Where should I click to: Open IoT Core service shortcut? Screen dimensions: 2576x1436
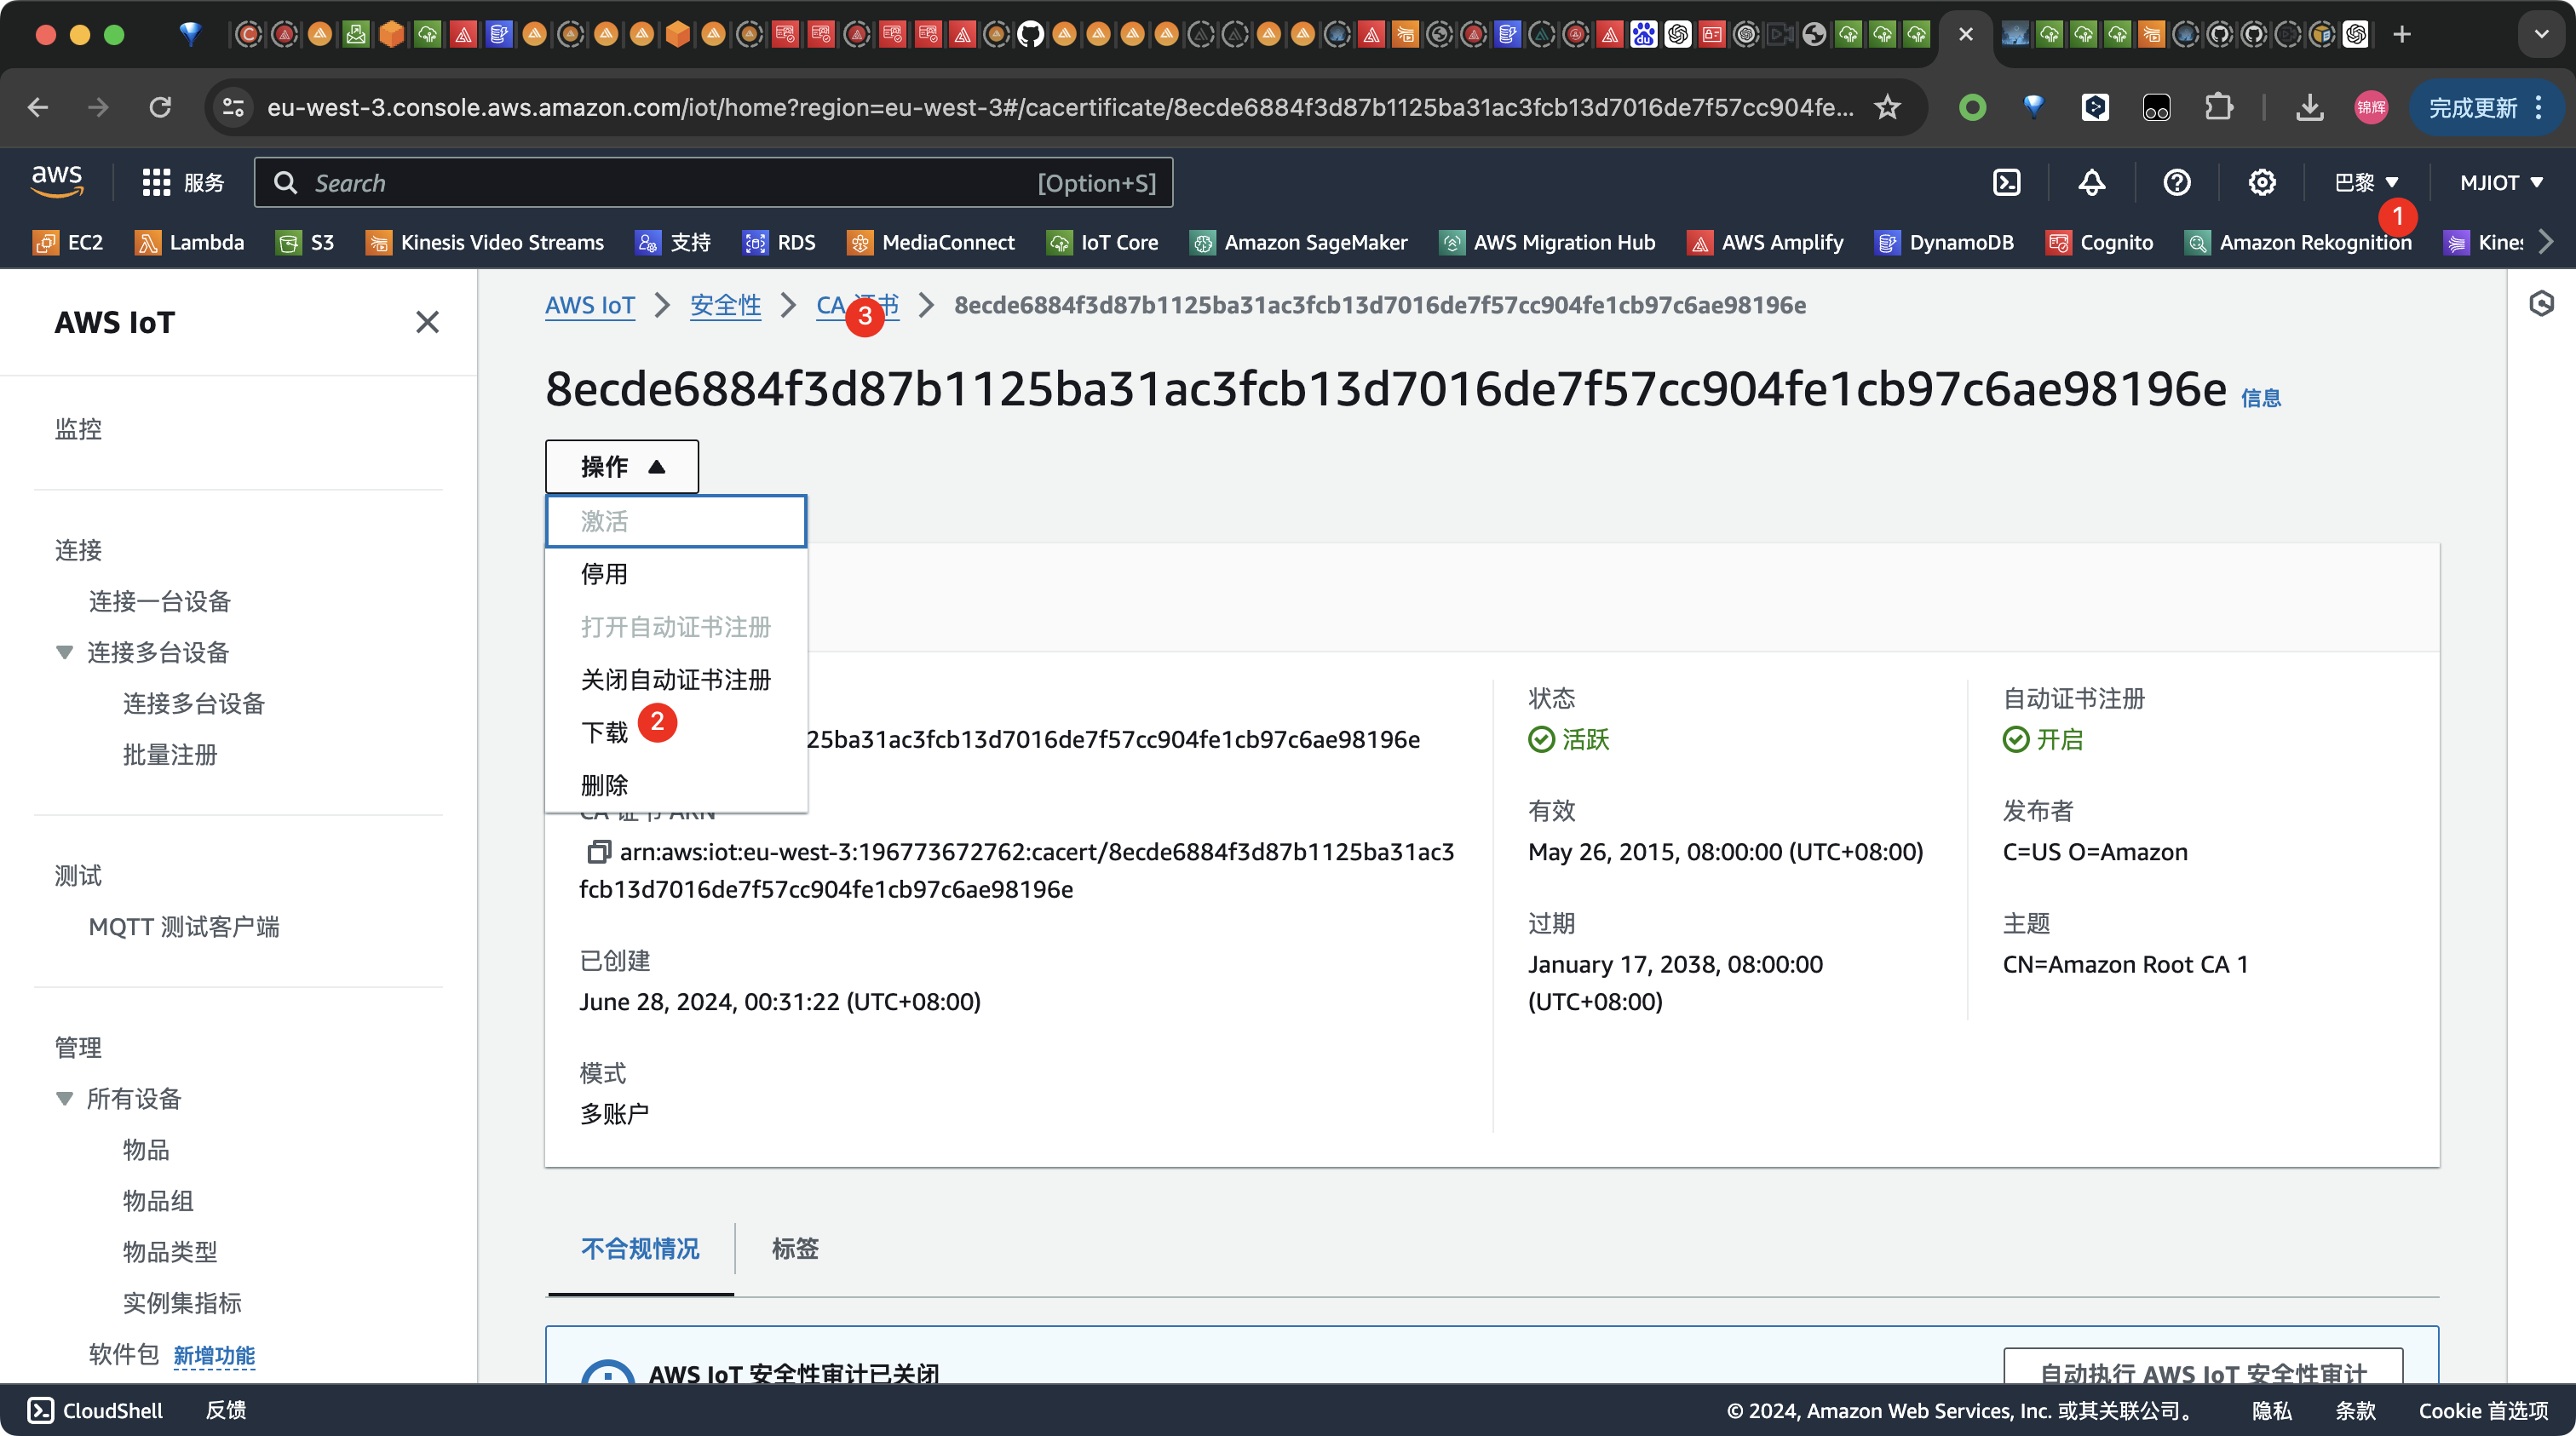click(1102, 242)
